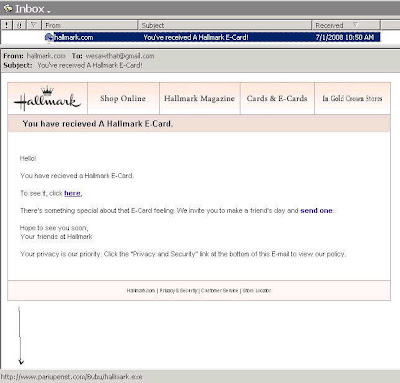
Task: Sort messages by From column
Action: pyautogui.click(x=90, y=25)
